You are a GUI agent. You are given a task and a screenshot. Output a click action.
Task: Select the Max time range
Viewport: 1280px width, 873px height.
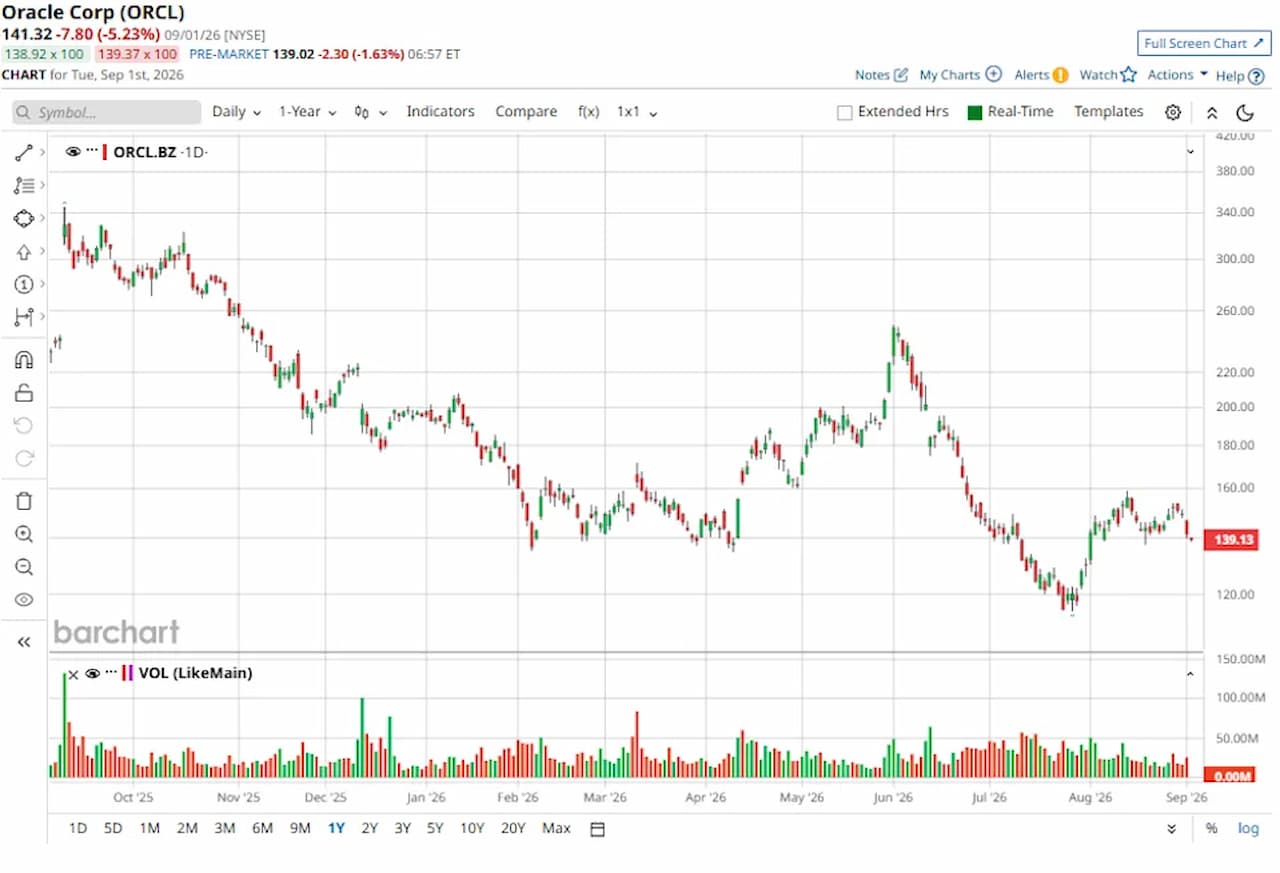point(556,828)
